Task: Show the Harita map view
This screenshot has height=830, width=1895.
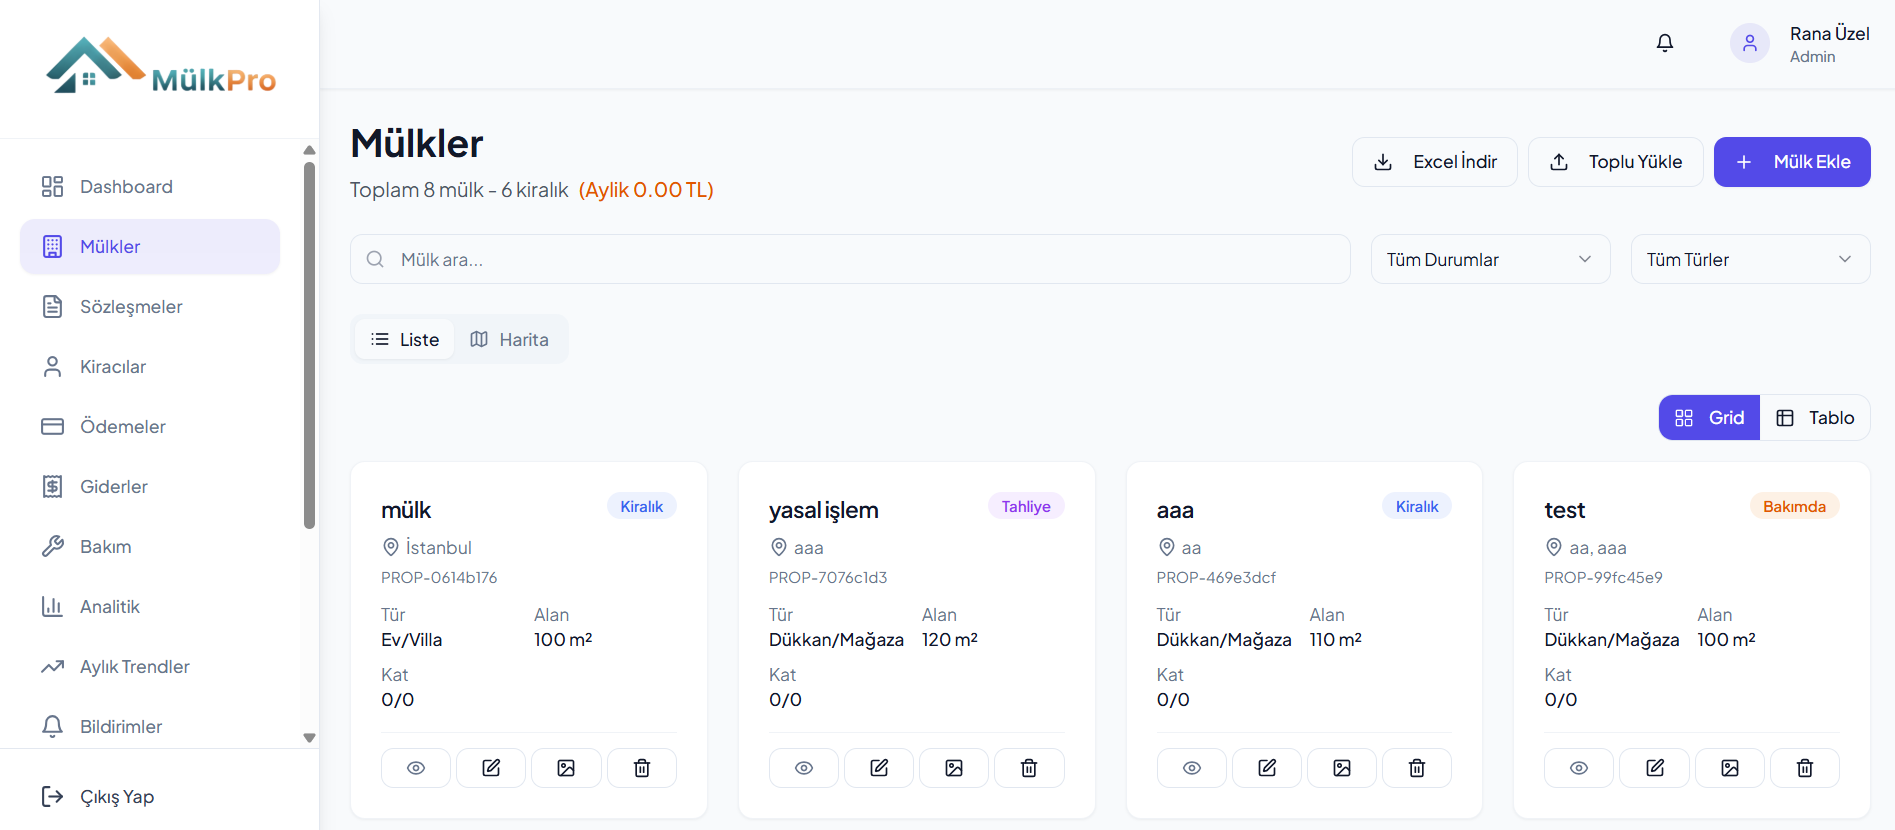Action: point(510,340)
